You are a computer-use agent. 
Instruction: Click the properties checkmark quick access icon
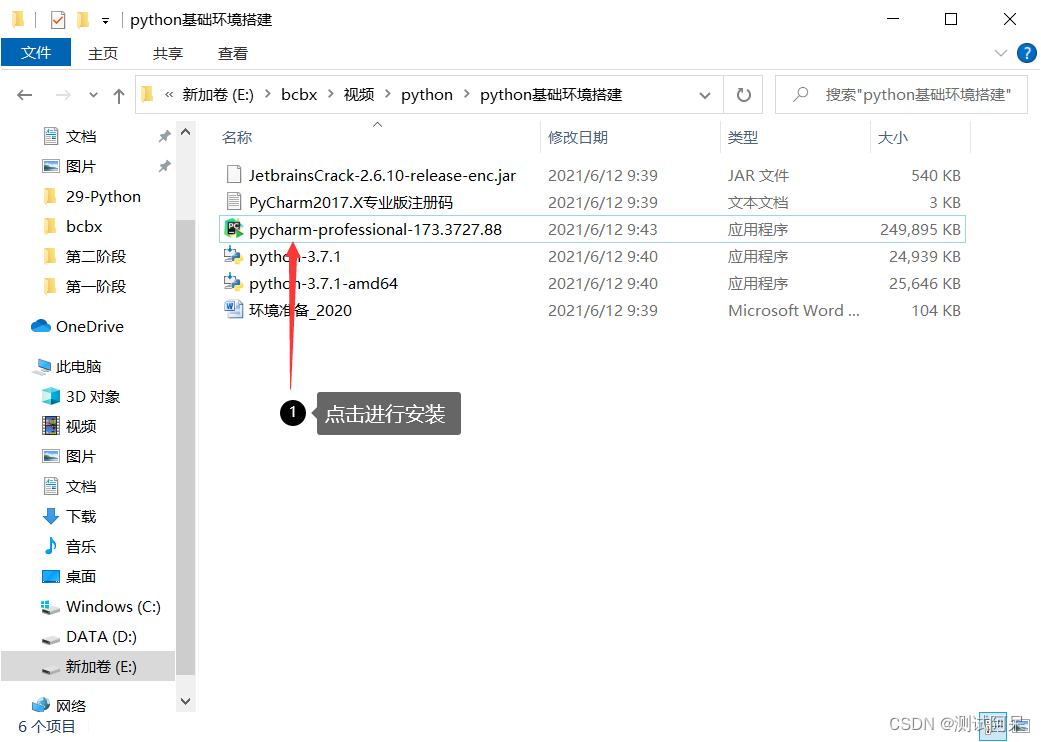point(58,20)
